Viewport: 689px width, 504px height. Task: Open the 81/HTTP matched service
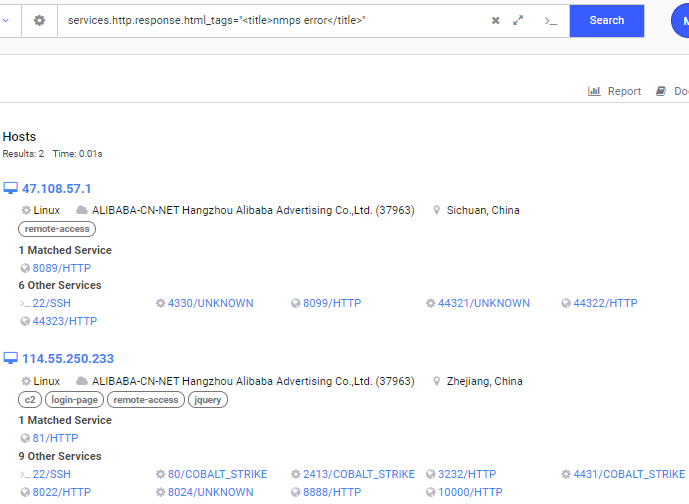[55, 438]
